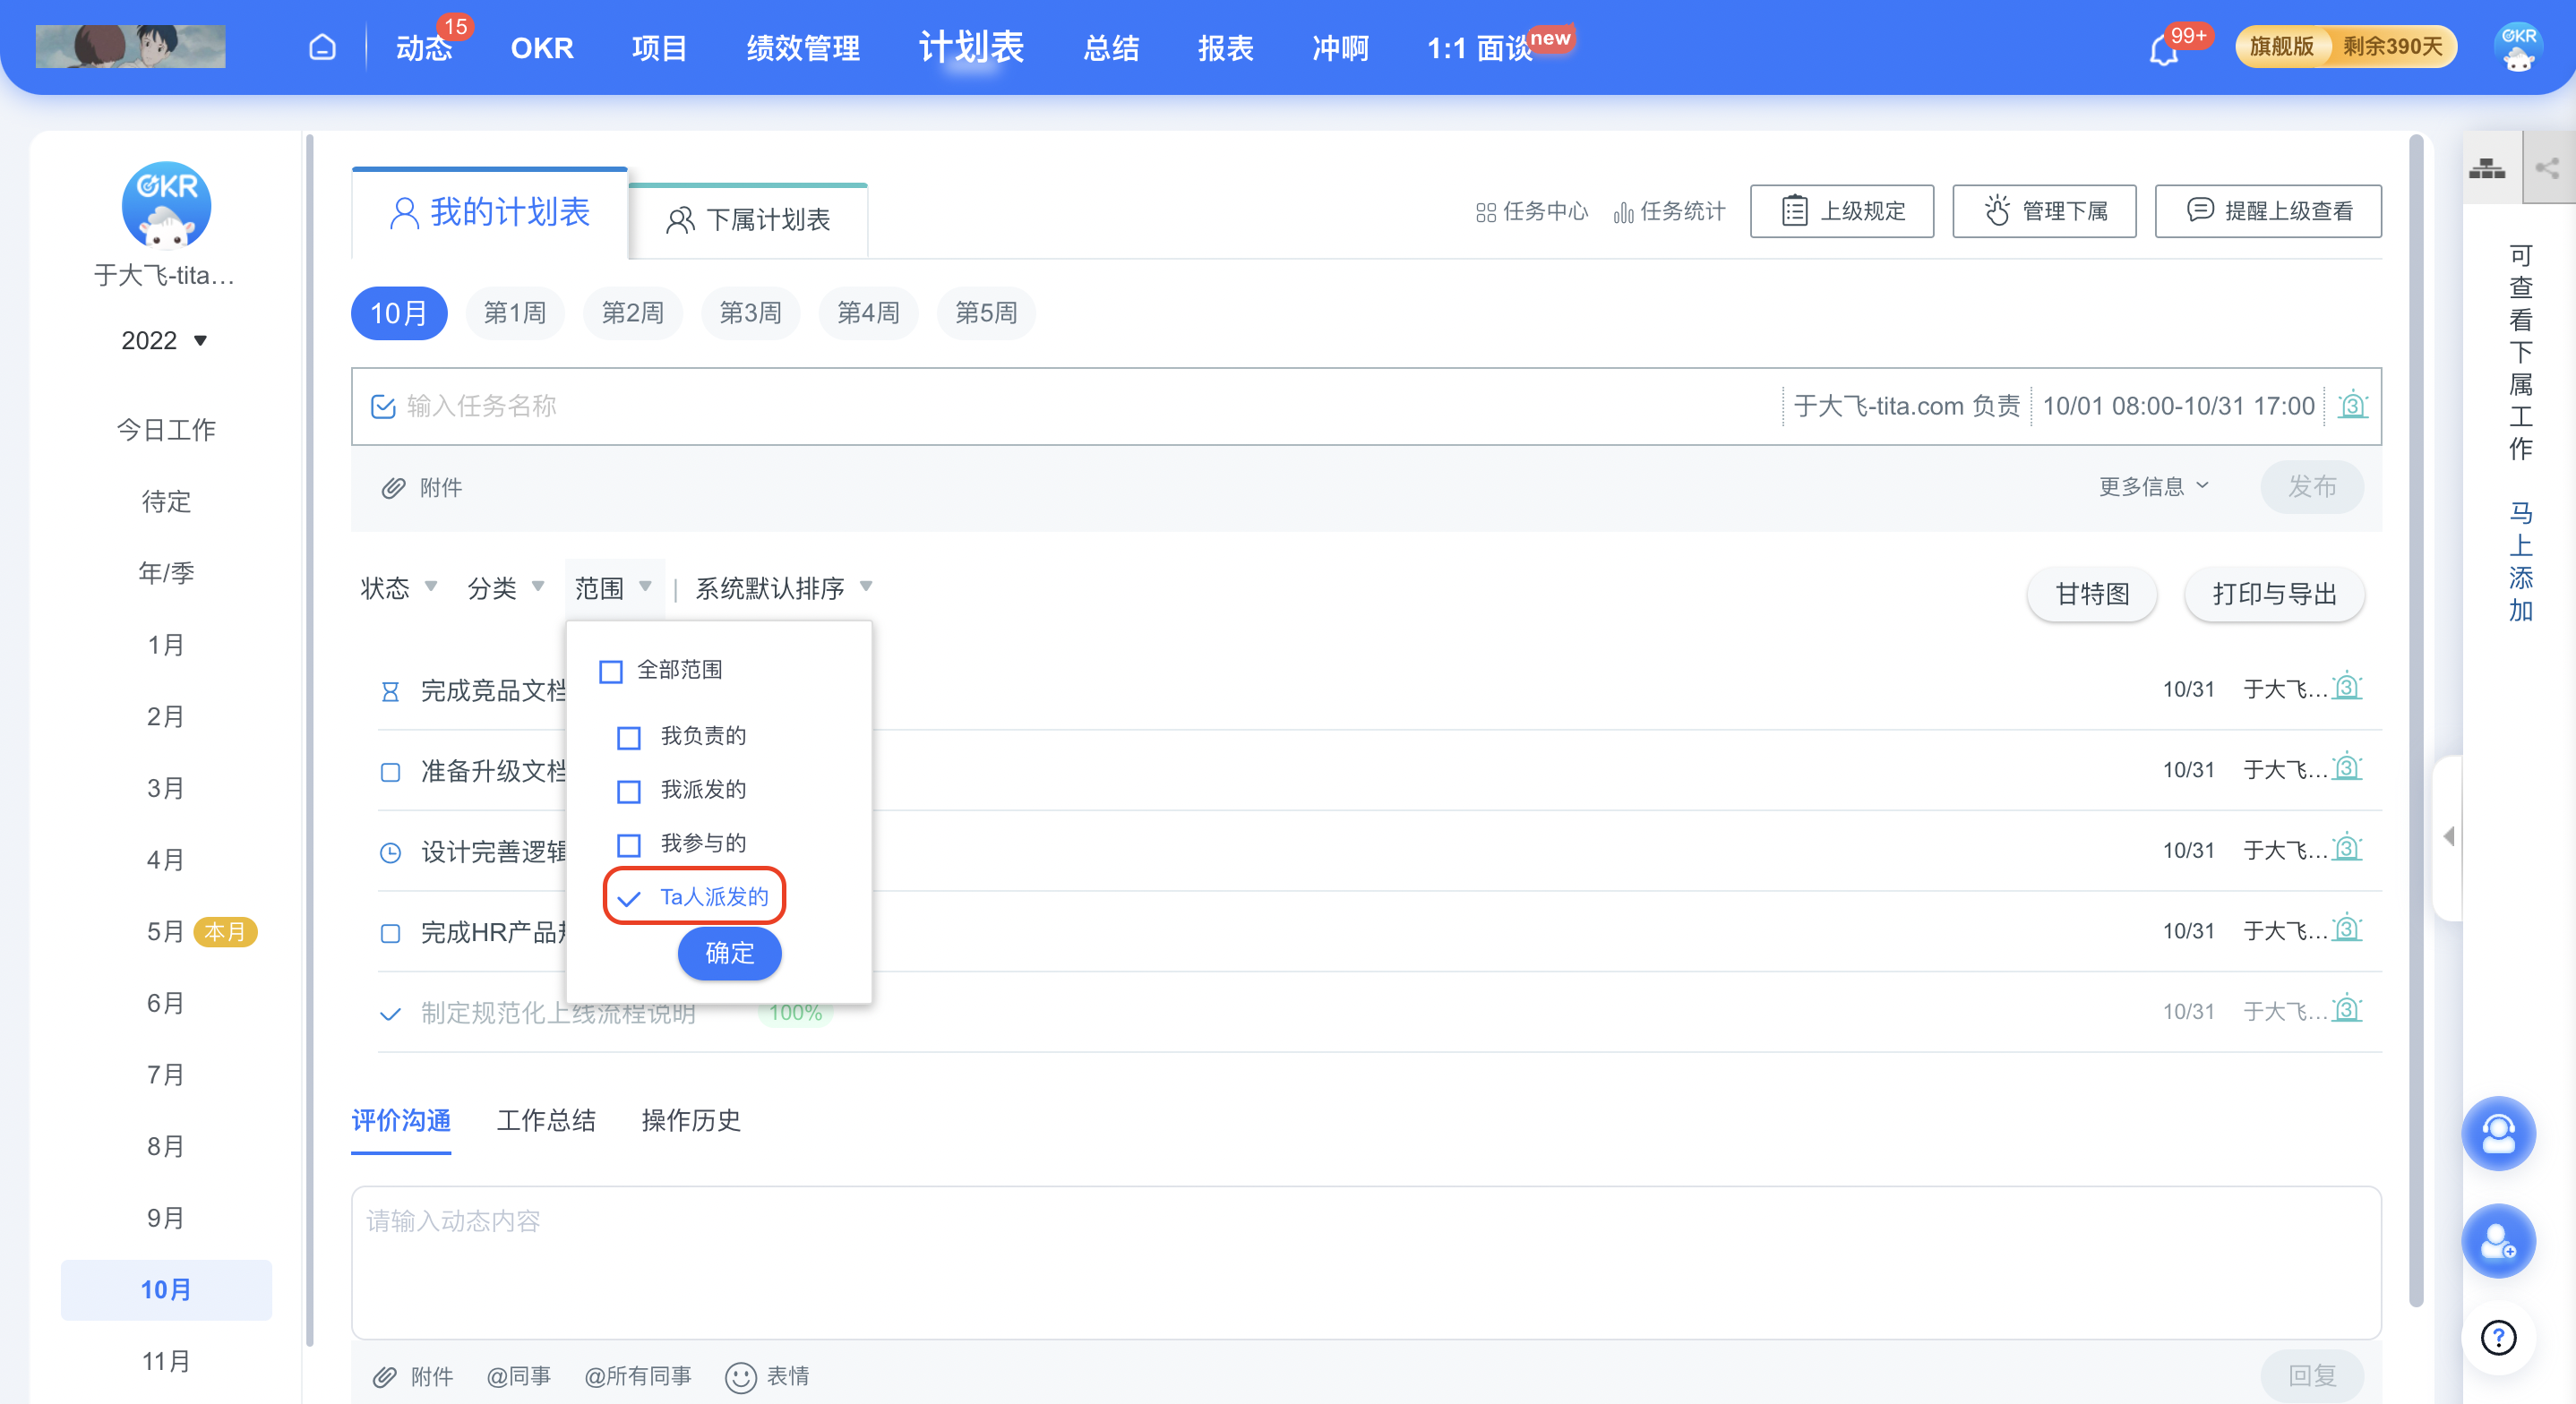The width and height of the screenshot is (2576, 1404).
Task: Click the 确定 confirm button
Action: [729, 953]
